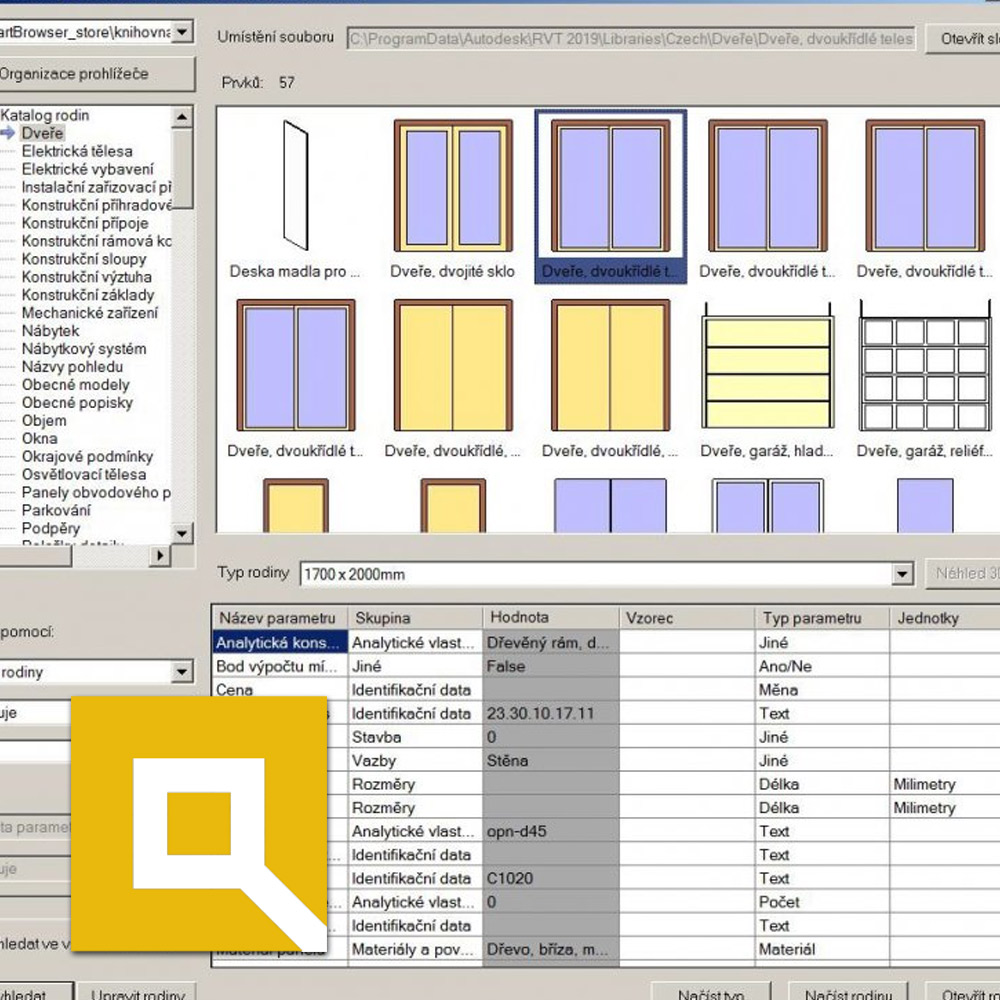Select Okrajové podmínky tree item

pyautogui.click(x=87, y=457)
